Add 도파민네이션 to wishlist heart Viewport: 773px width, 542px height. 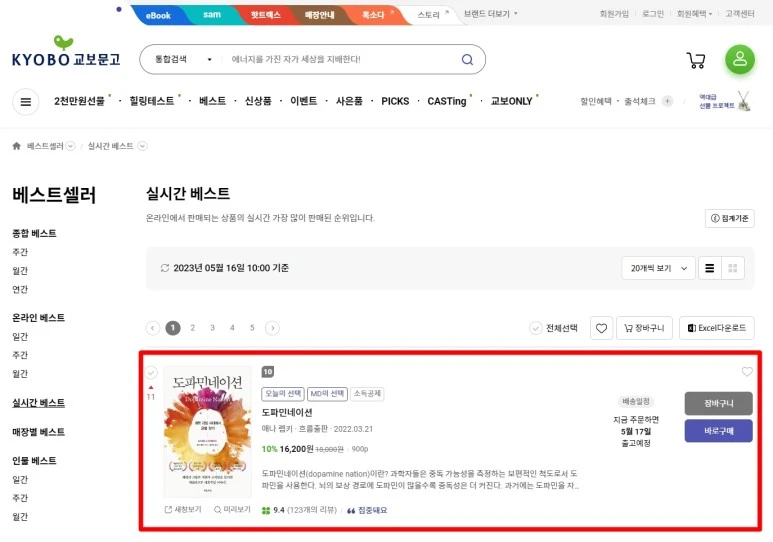747,372
